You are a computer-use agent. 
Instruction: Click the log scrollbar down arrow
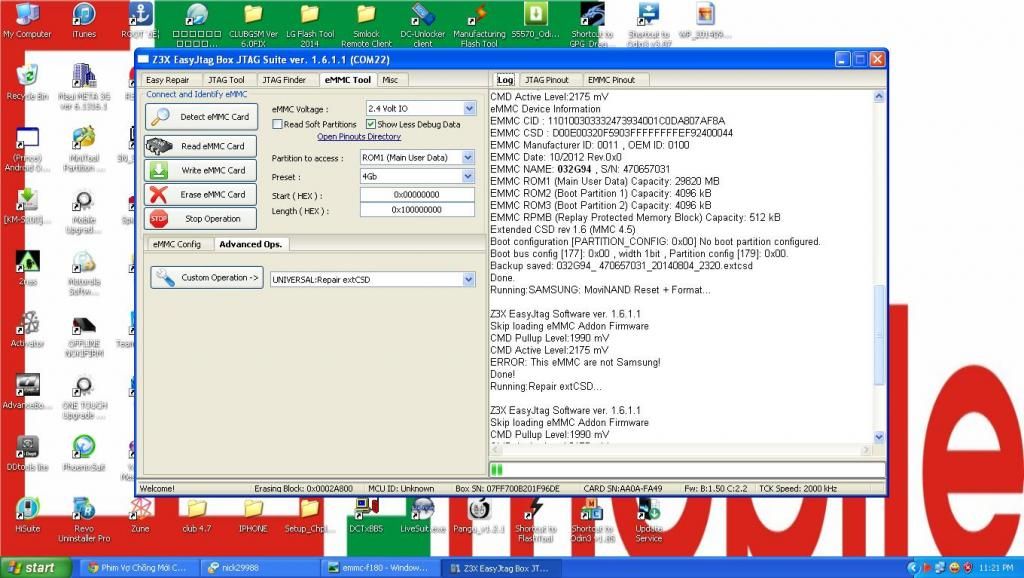pos(879,437)
